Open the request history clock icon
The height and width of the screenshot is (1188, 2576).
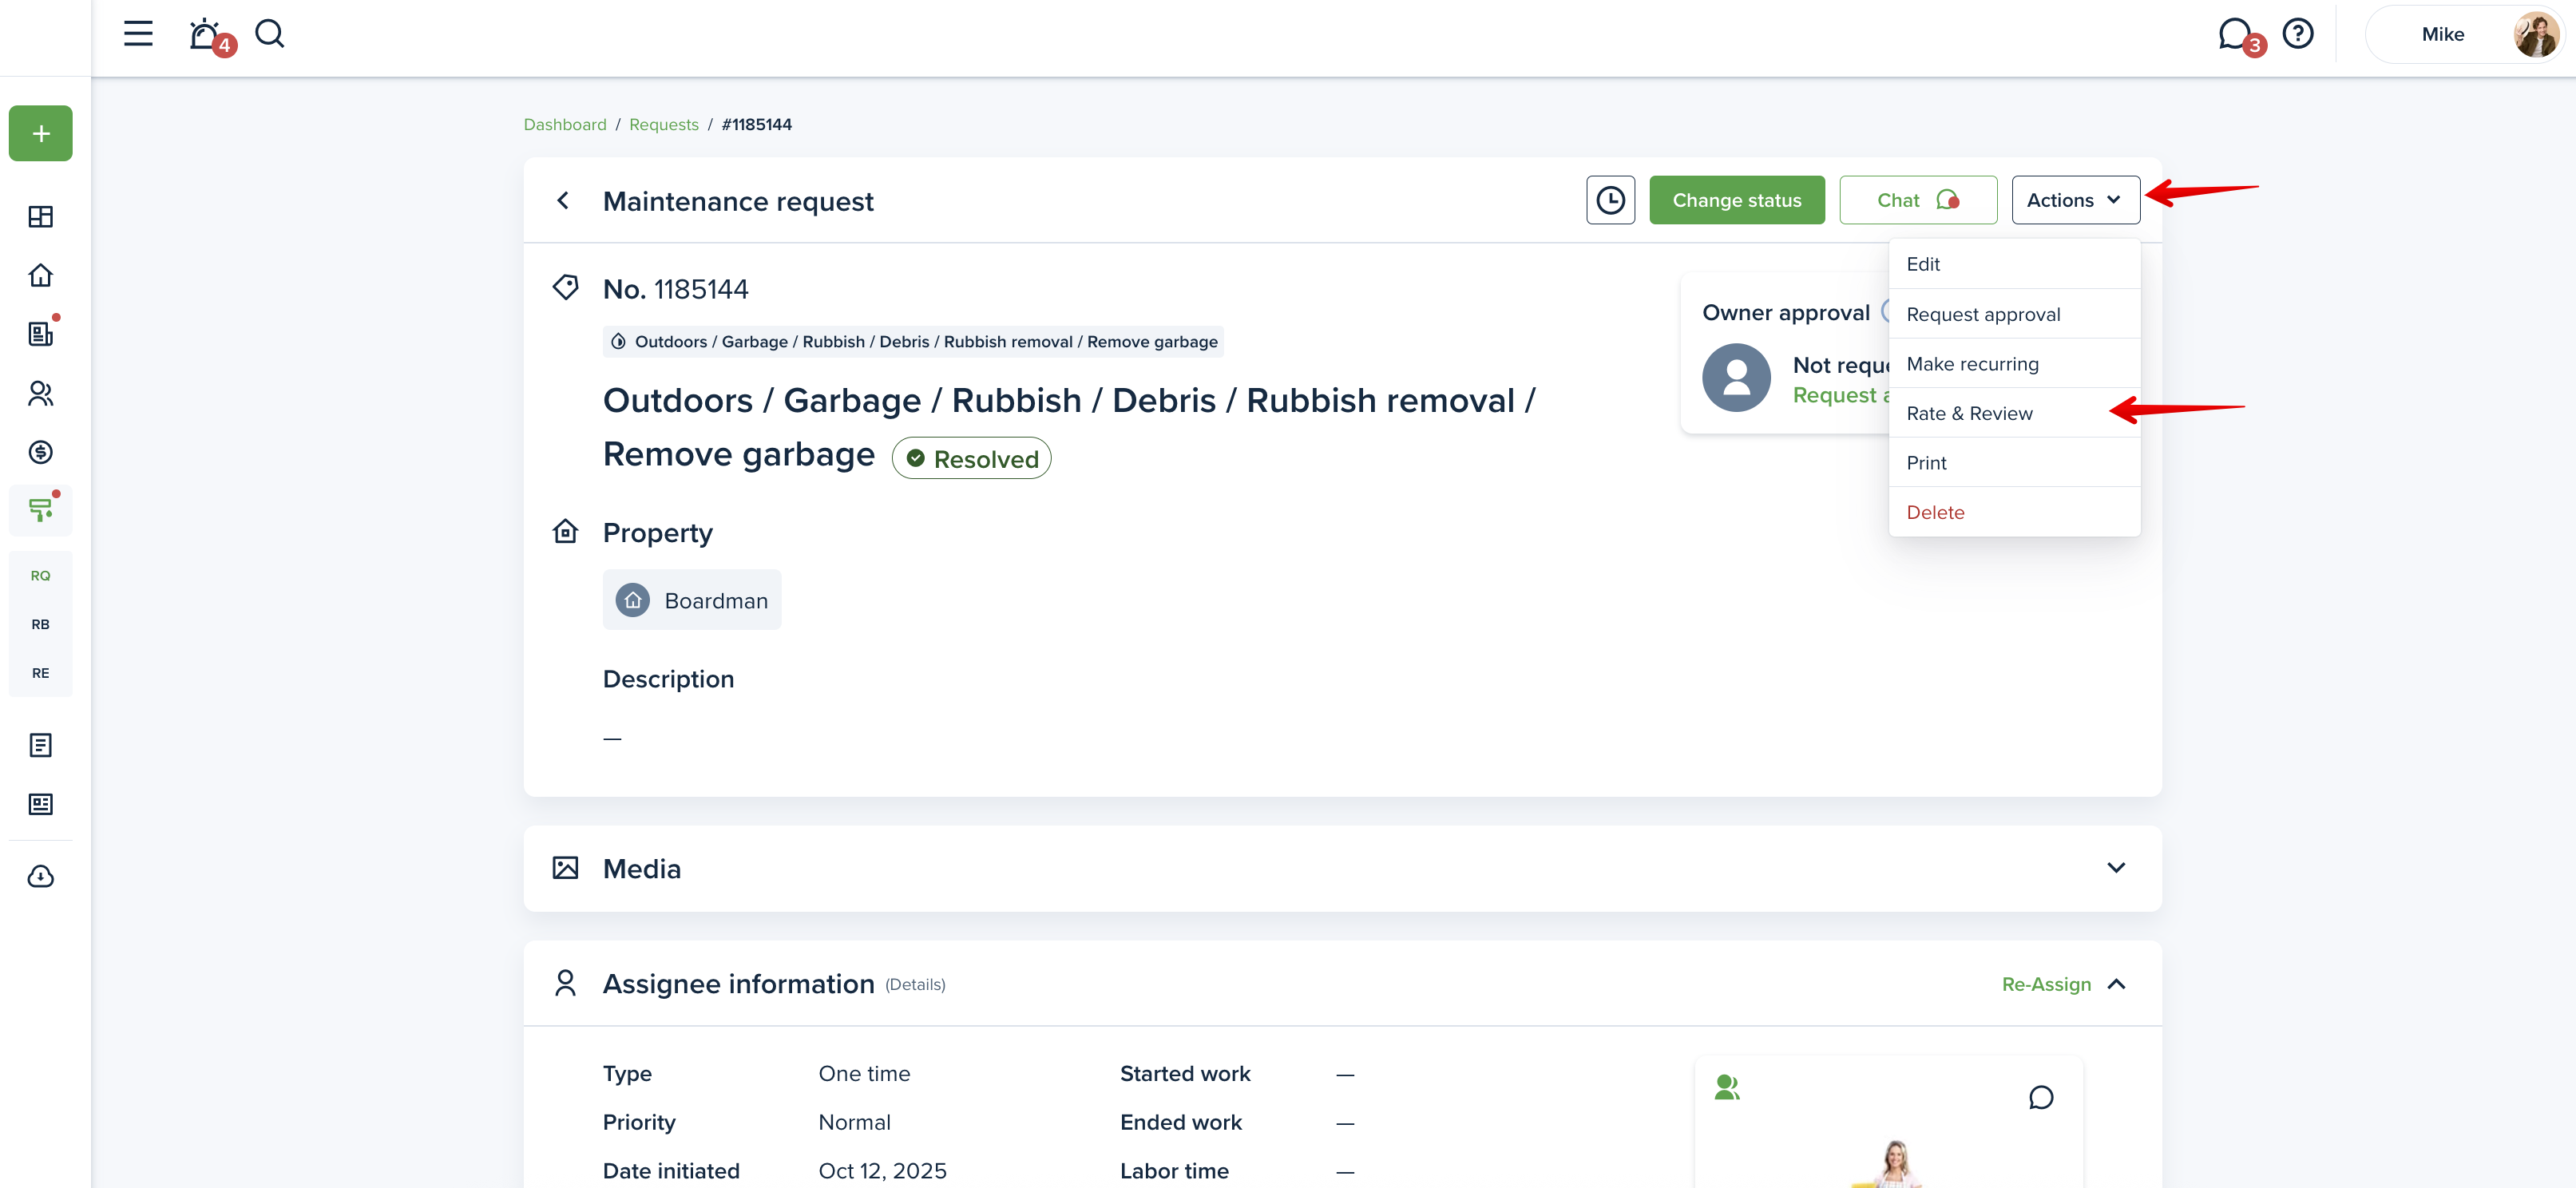(1609, 200)
